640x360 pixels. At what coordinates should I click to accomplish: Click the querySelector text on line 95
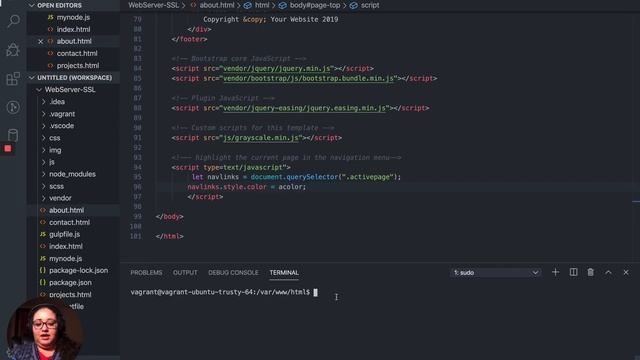point(312,177)
